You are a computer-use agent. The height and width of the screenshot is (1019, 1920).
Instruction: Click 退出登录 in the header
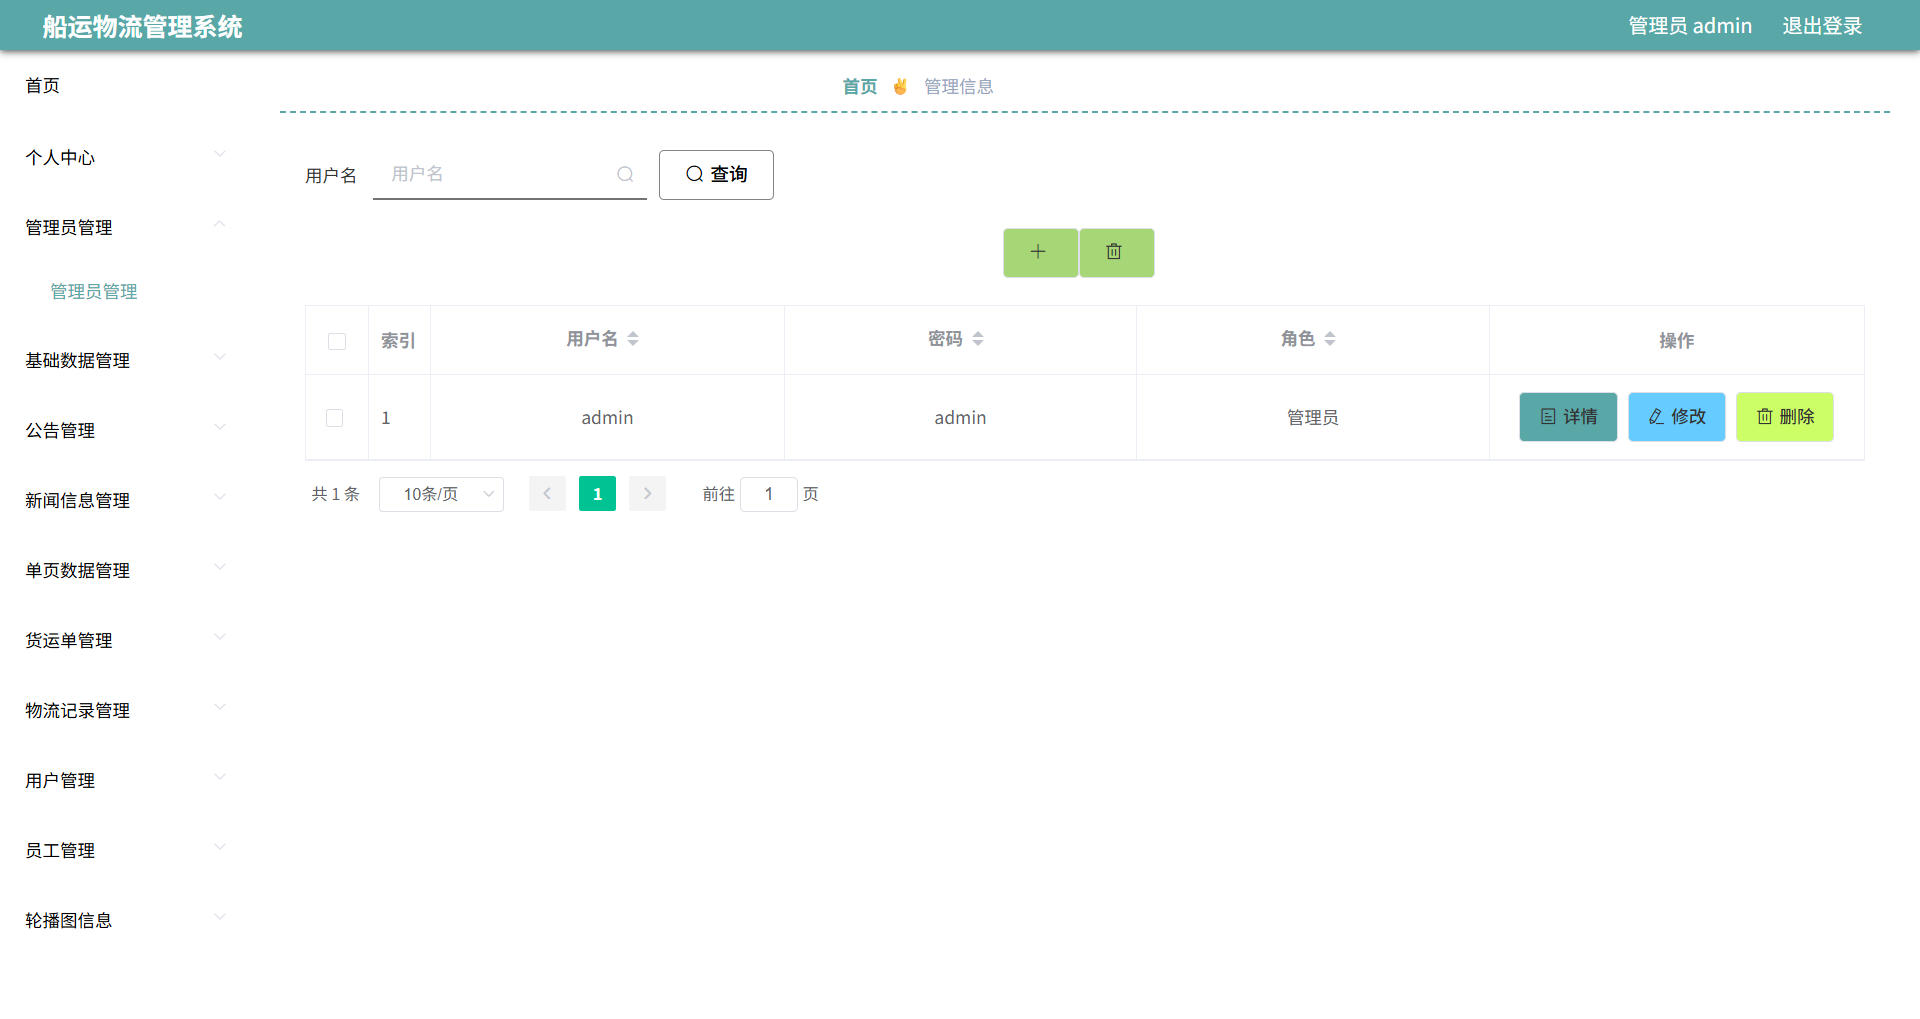pyautogui.click(x=1822, y=26)
